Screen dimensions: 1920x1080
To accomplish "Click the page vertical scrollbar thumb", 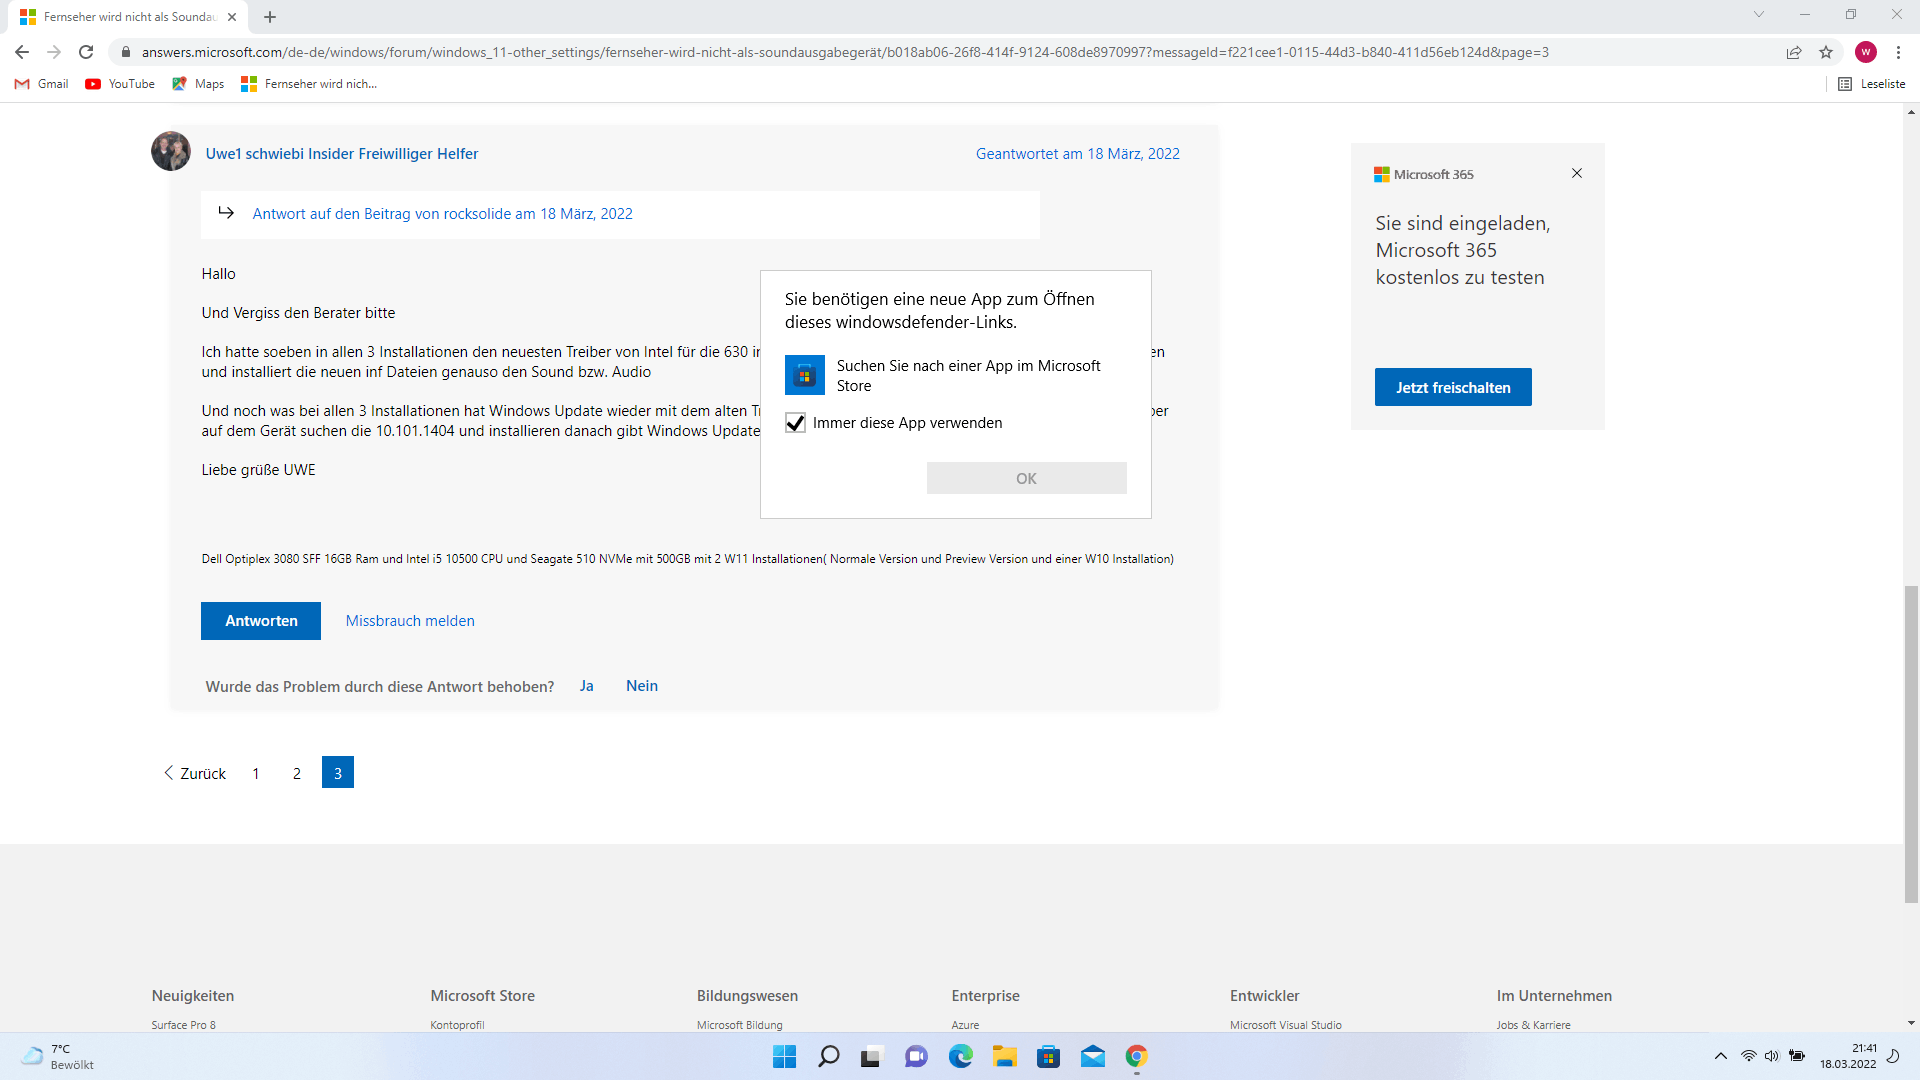I will pyautogui.click(x=1911, y=744).
